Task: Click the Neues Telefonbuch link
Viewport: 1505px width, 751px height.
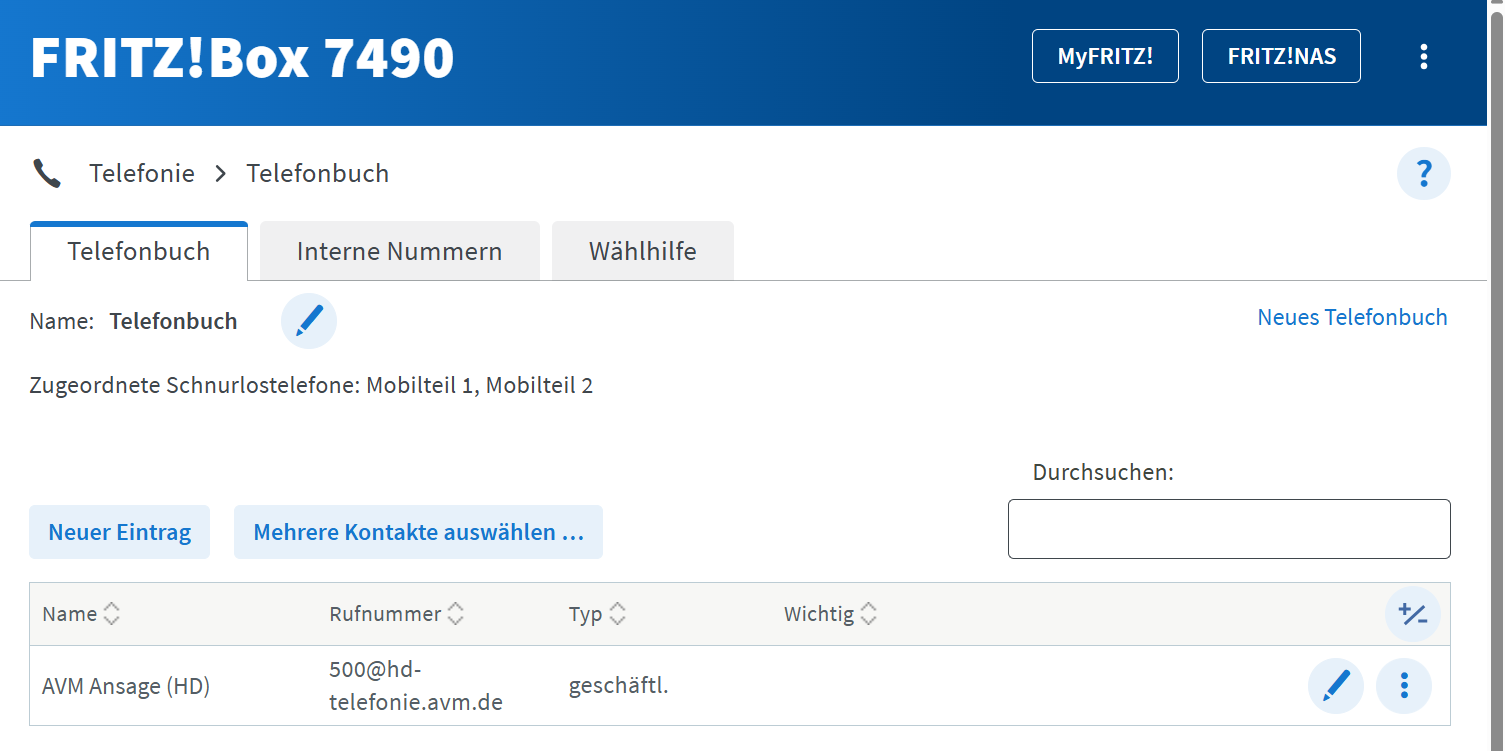Action: (x=1352, y=317)
